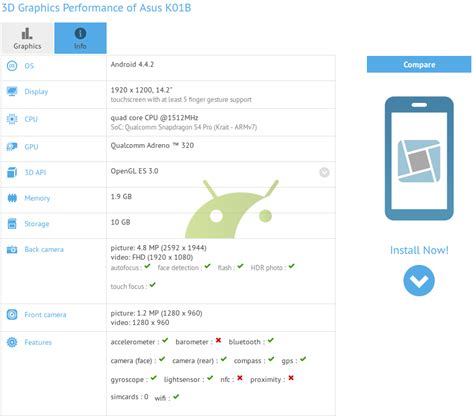Click the bar chart icon on Graphics tab

[27, 33]
